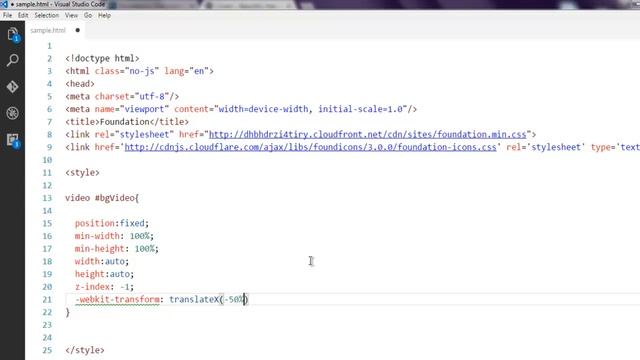Open the View menu
The image size is (640, 360).
click(71, 16)
